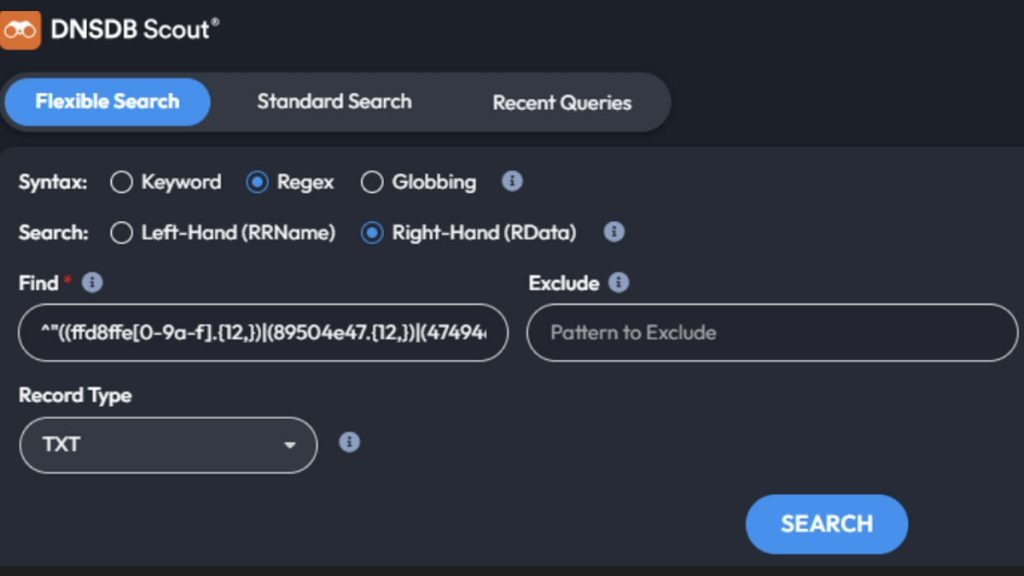Open the info icon next to Exclude
Viewport: 1024px width, 576px height.
(x=619, y=283)
